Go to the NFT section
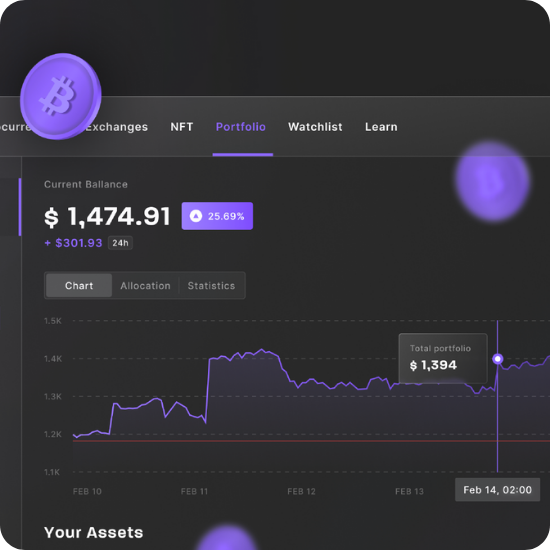Screen dimensions: 550x550 click(x=182, y=127)
